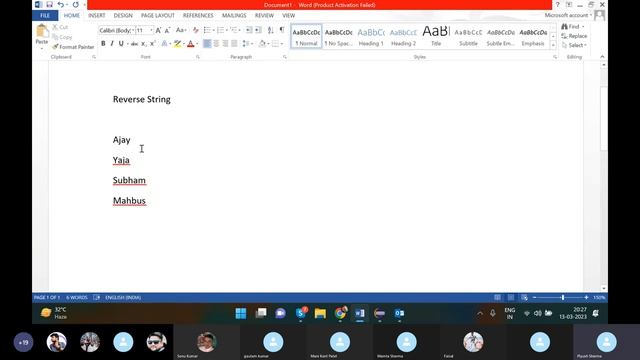Open Outlook from the taskbar
Image resolution: width=640 pixels, height=360 pixels.
coord(400,313)
